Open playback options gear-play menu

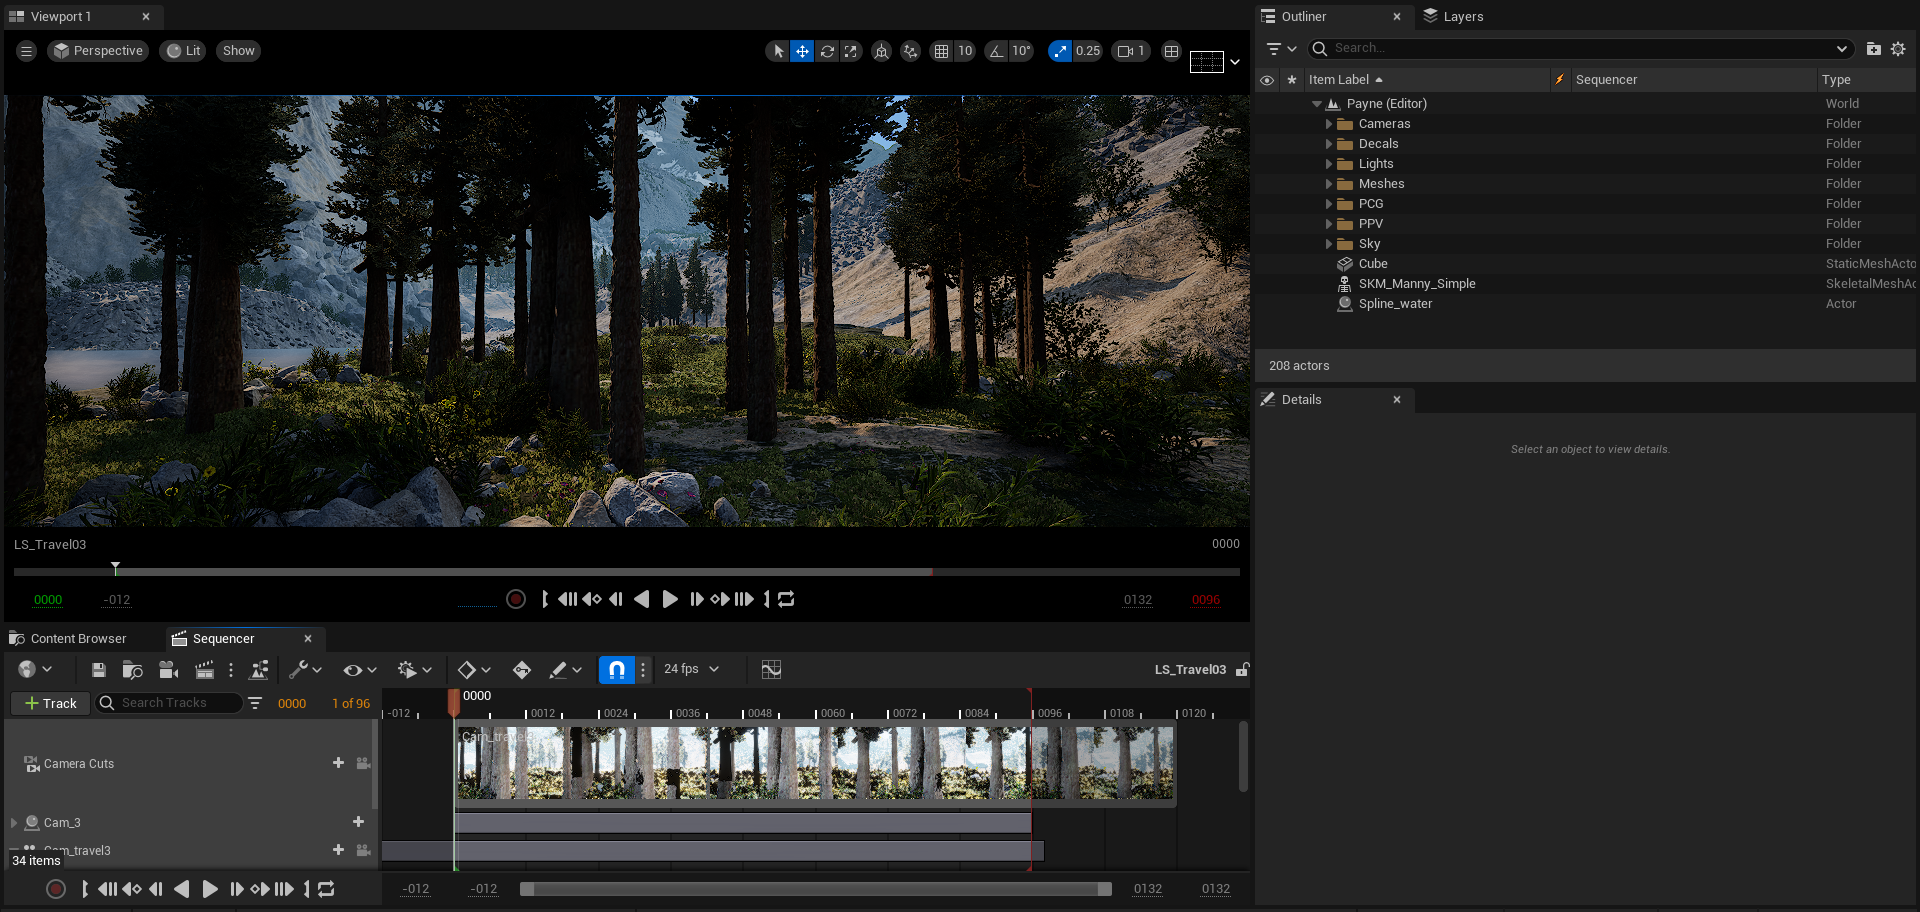(414, 670)
